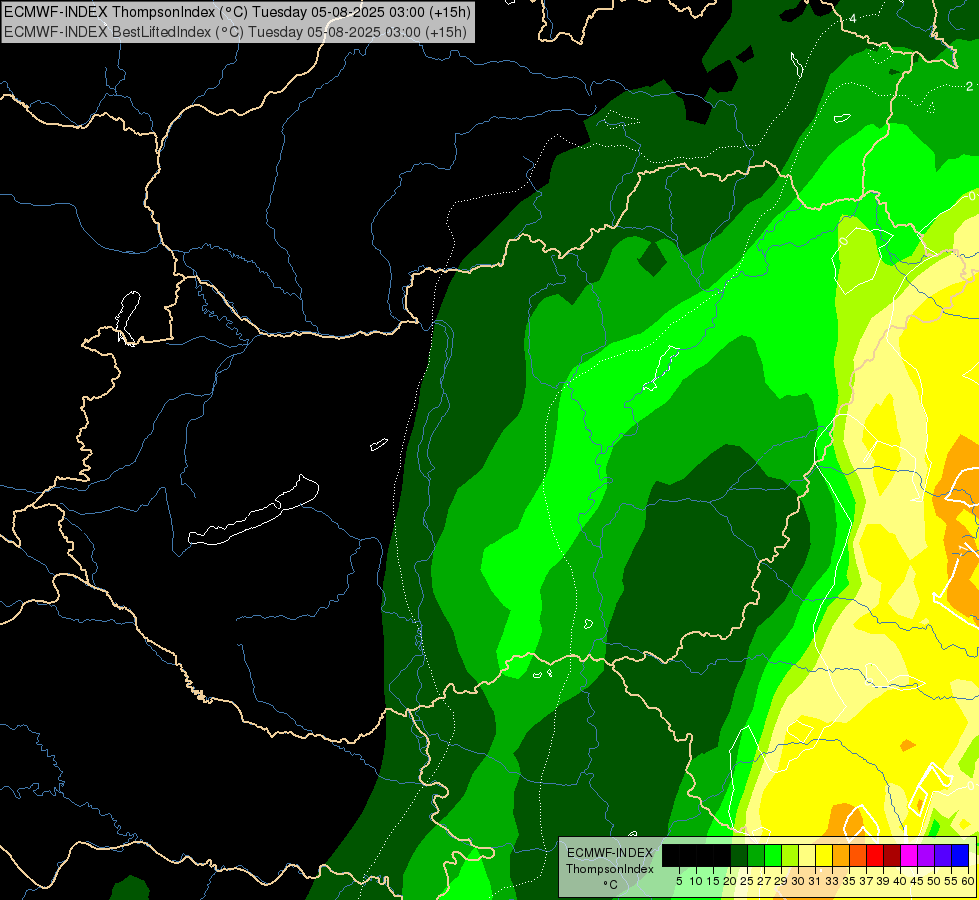Click the legend tick value '60'
Image resolution: width=979 pixels, height=900 pixels.
pyautogui.click(x=968, y=881)
